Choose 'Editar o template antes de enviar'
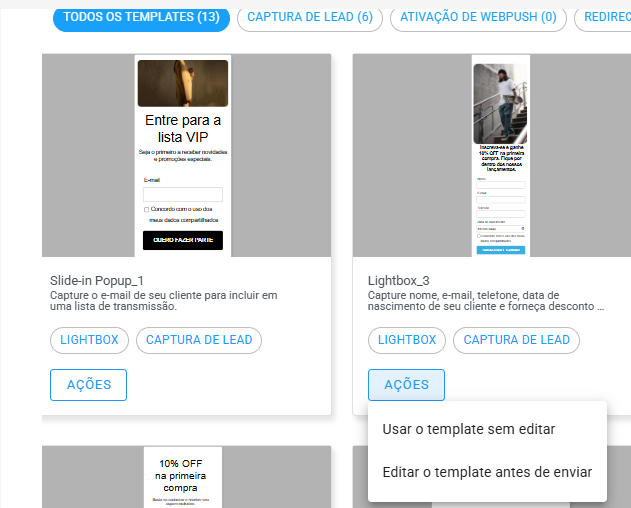Image resolution: width=631 pixels, height=508 pixels. [x=487, y=472]
